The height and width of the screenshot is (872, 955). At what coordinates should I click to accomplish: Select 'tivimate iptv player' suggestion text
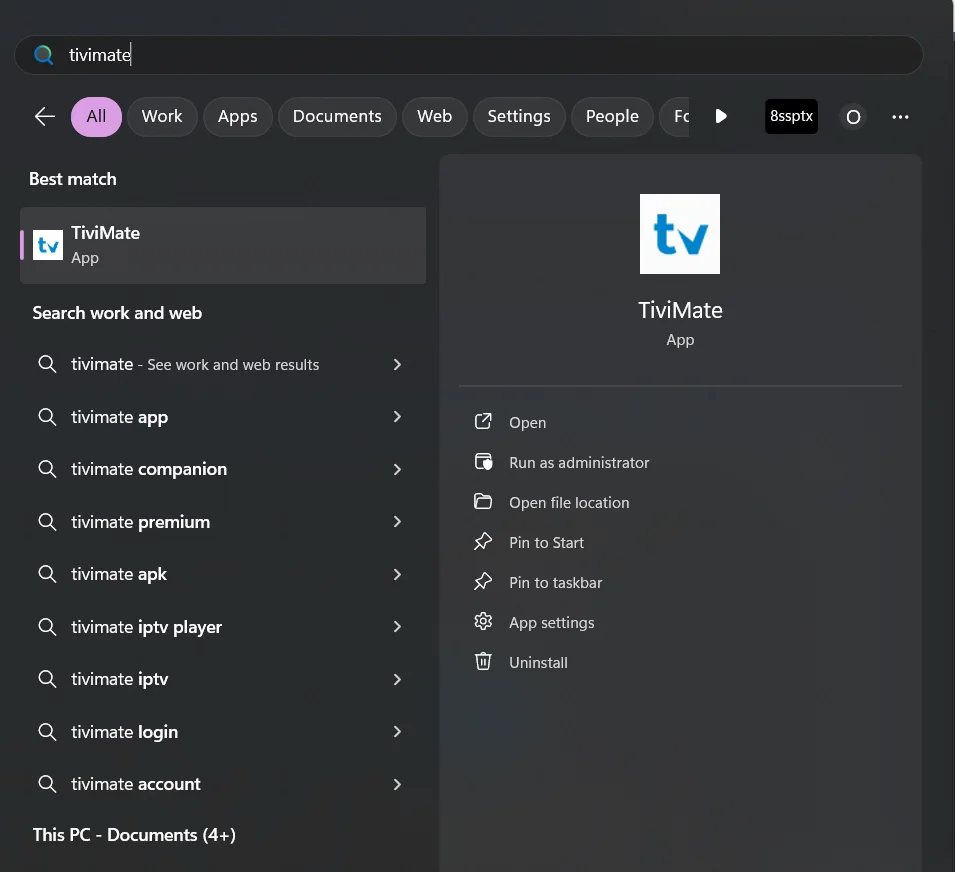click(146, 627)
